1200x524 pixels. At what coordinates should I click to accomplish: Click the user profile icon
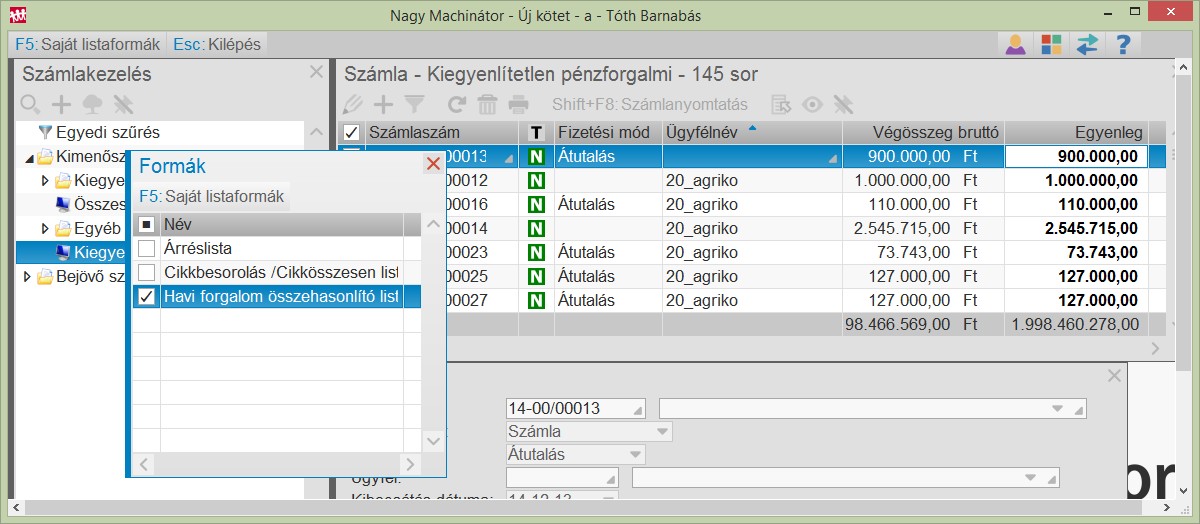[1015, 45]
